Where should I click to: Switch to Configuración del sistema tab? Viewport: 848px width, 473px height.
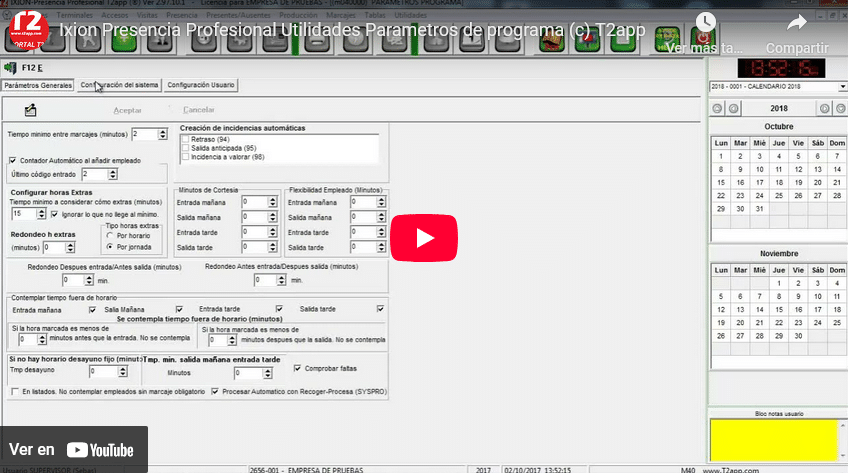tap(120, 85)
